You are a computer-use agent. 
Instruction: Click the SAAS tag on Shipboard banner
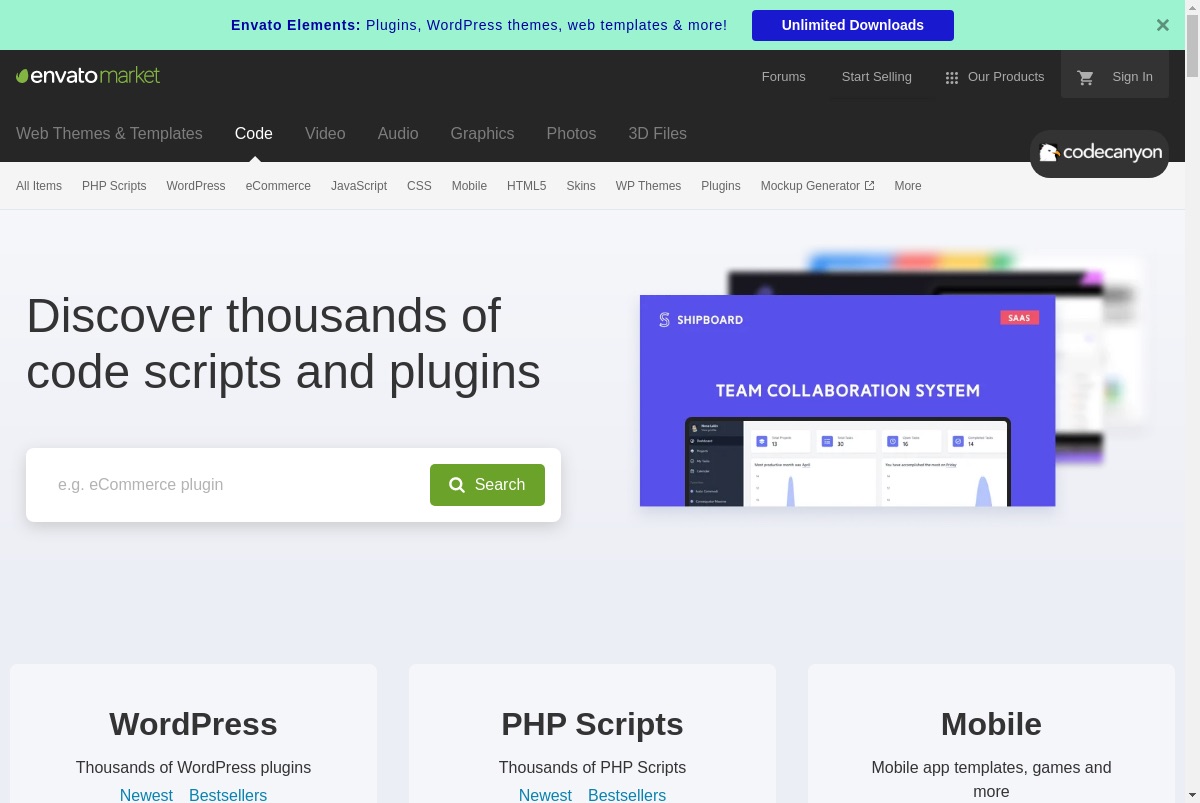(x=1019, y=318)
